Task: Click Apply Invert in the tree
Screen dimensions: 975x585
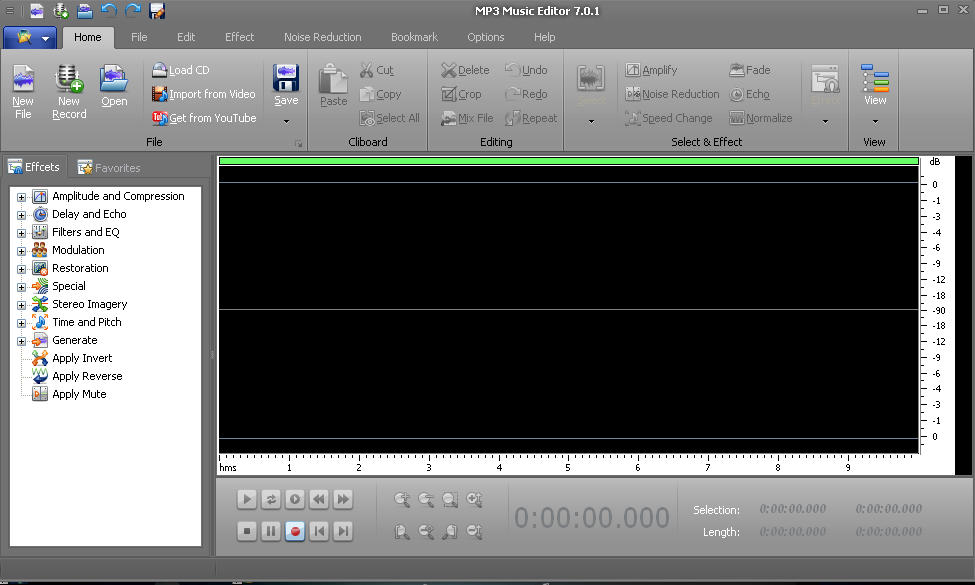Action: pyautogui.click(x=82, y=358)
